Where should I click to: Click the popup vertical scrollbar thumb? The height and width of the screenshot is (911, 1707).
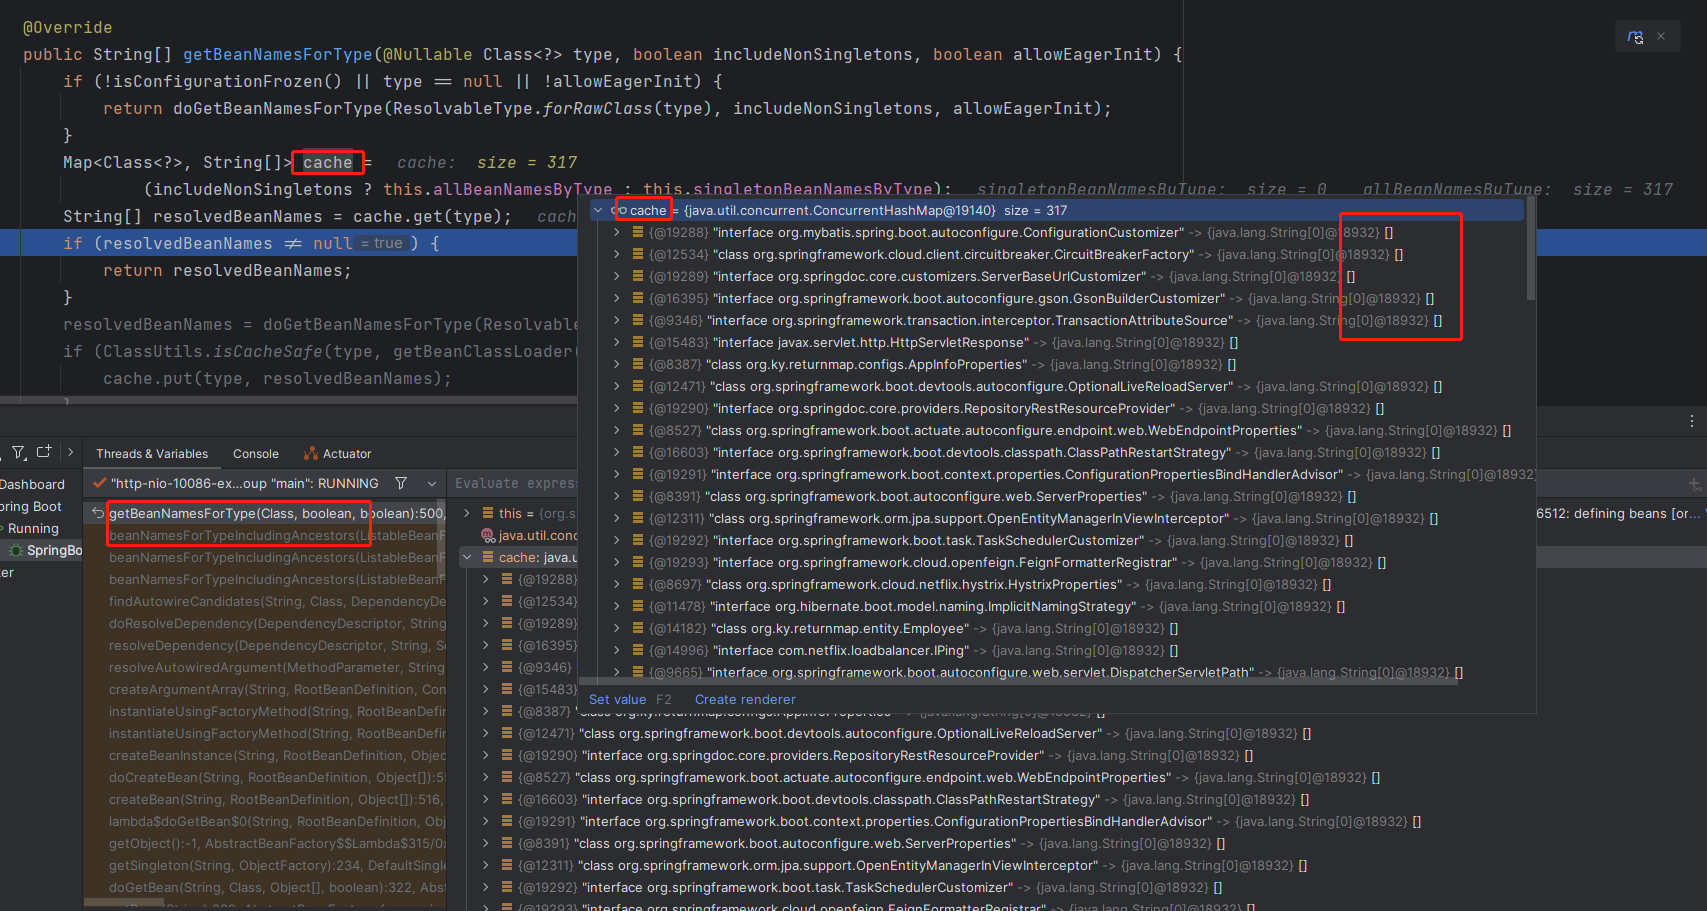click(1530, 250)
